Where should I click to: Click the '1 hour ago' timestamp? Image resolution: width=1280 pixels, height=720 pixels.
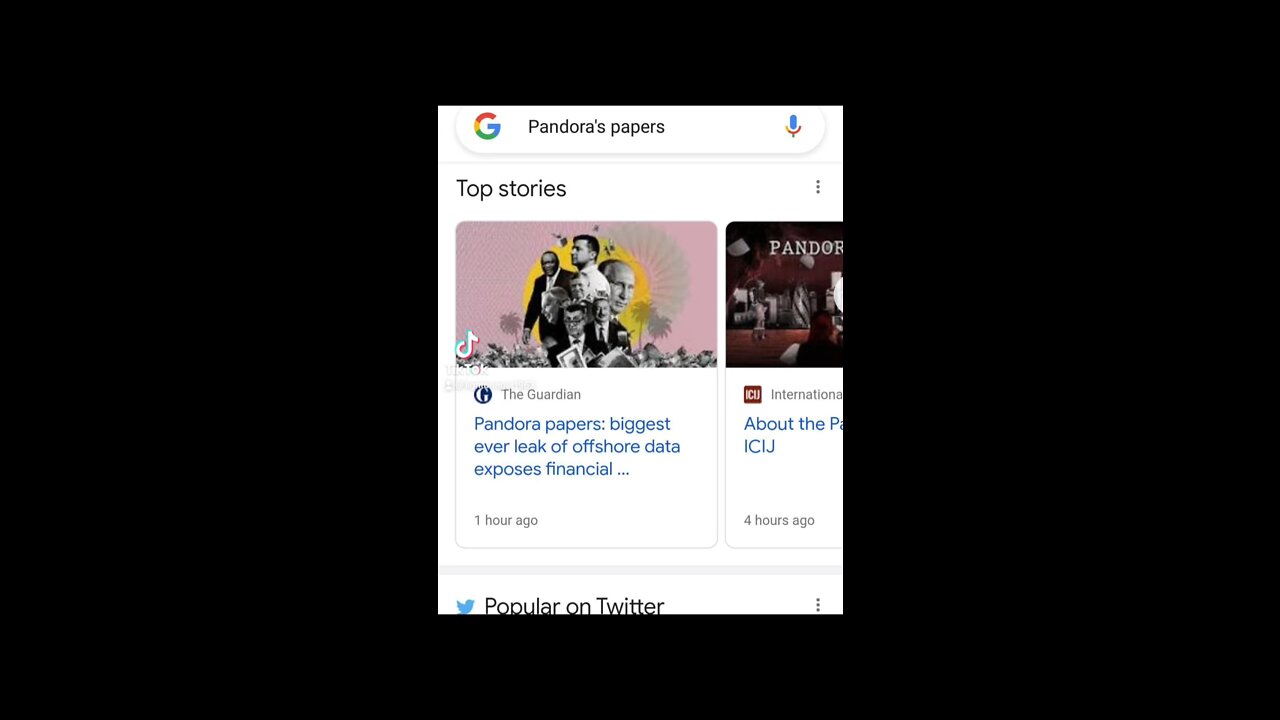[506, 520]
